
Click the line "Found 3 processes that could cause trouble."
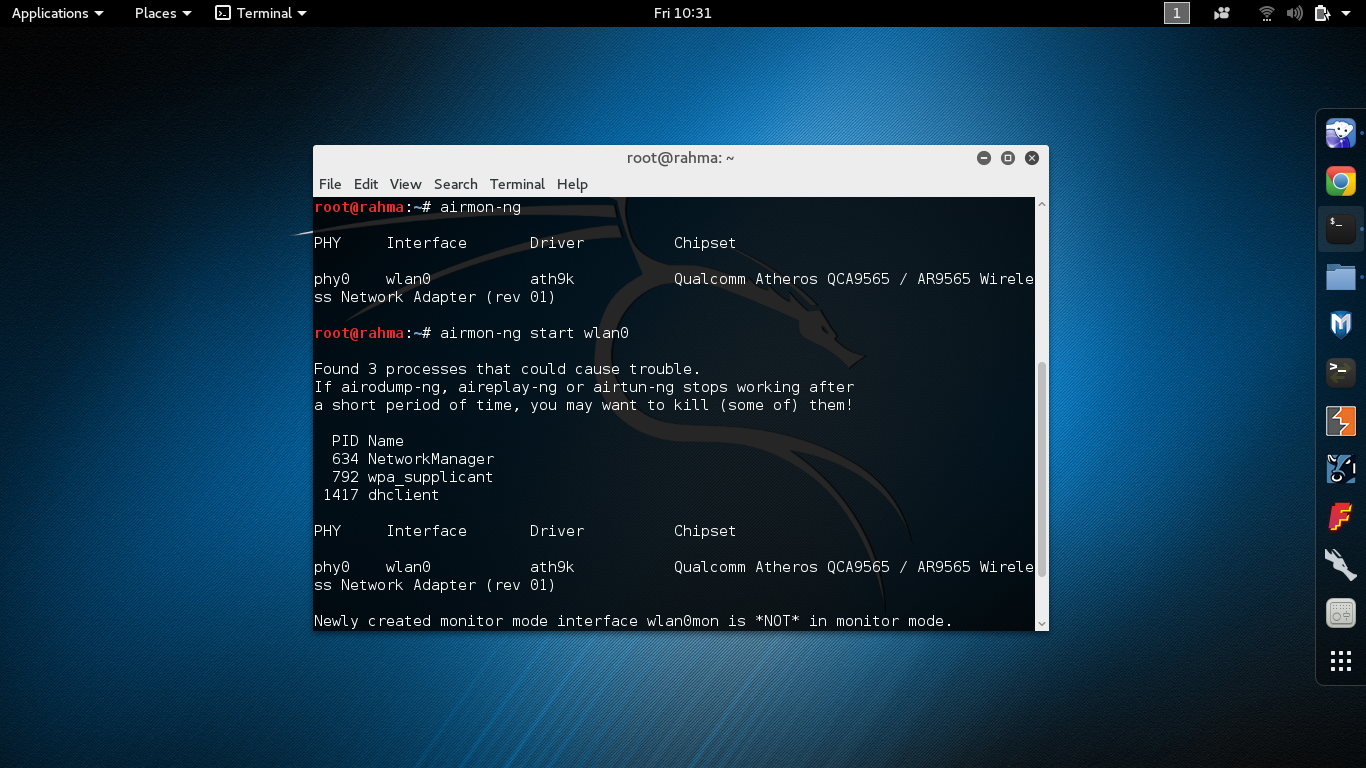[x=507, y=369]
